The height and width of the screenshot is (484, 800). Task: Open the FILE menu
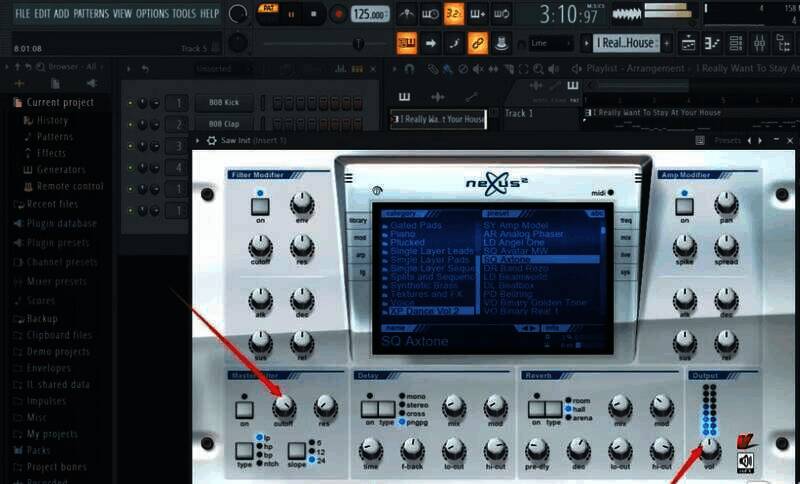coord(22,14)
